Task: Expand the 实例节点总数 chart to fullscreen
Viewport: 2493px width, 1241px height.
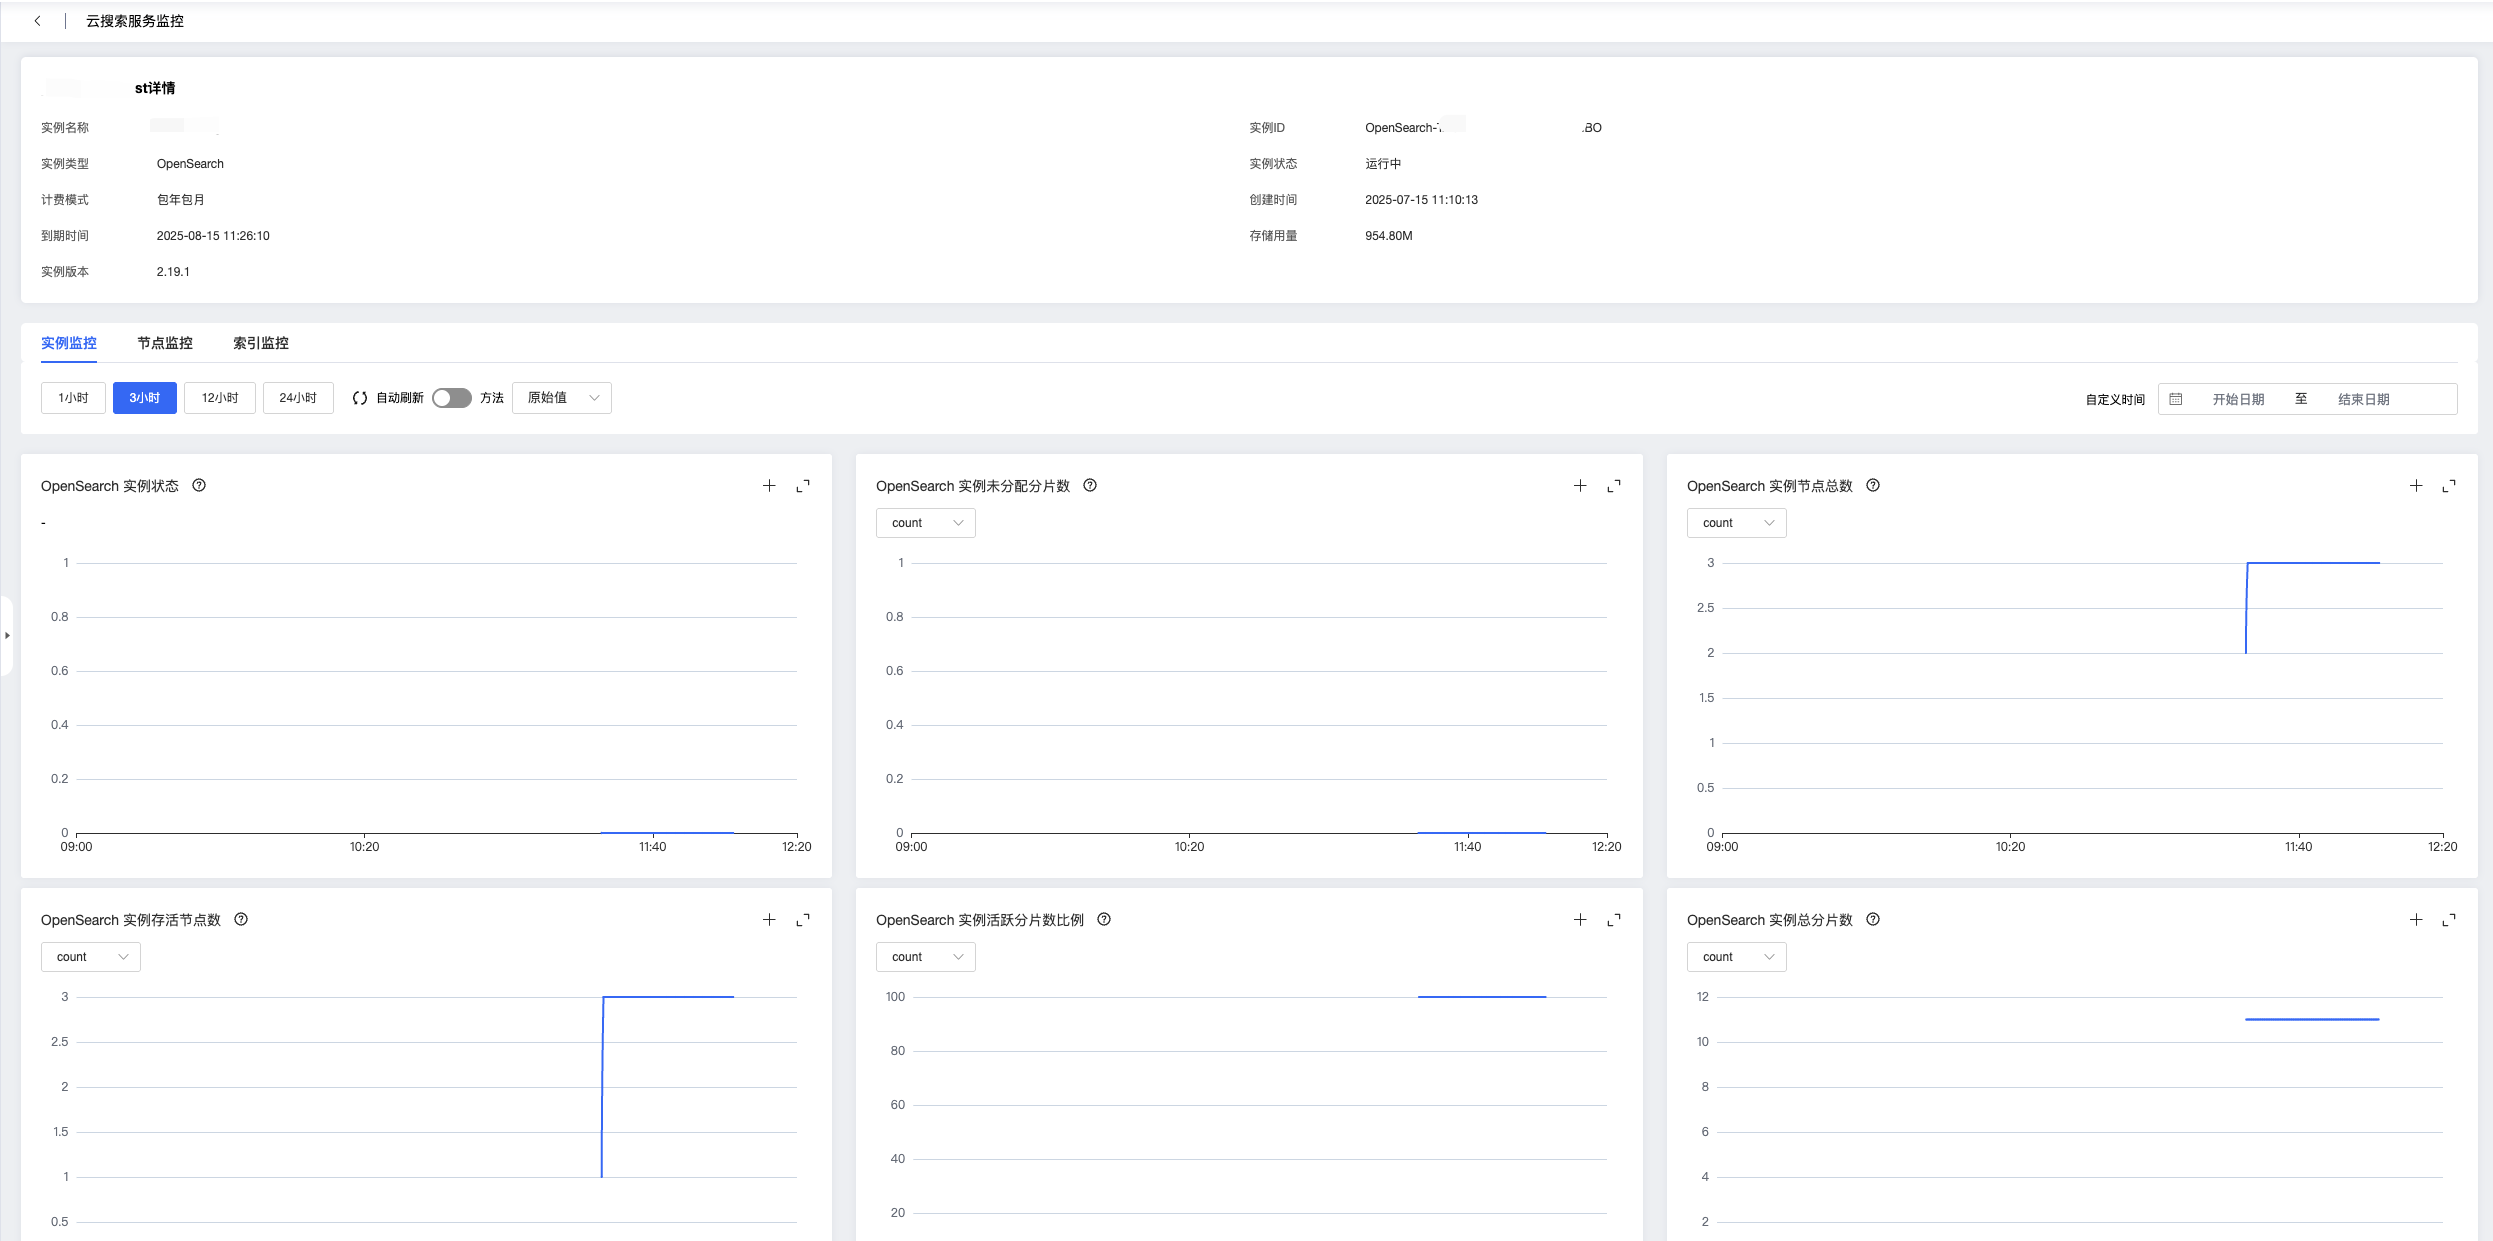Action: click(2449, 486)
